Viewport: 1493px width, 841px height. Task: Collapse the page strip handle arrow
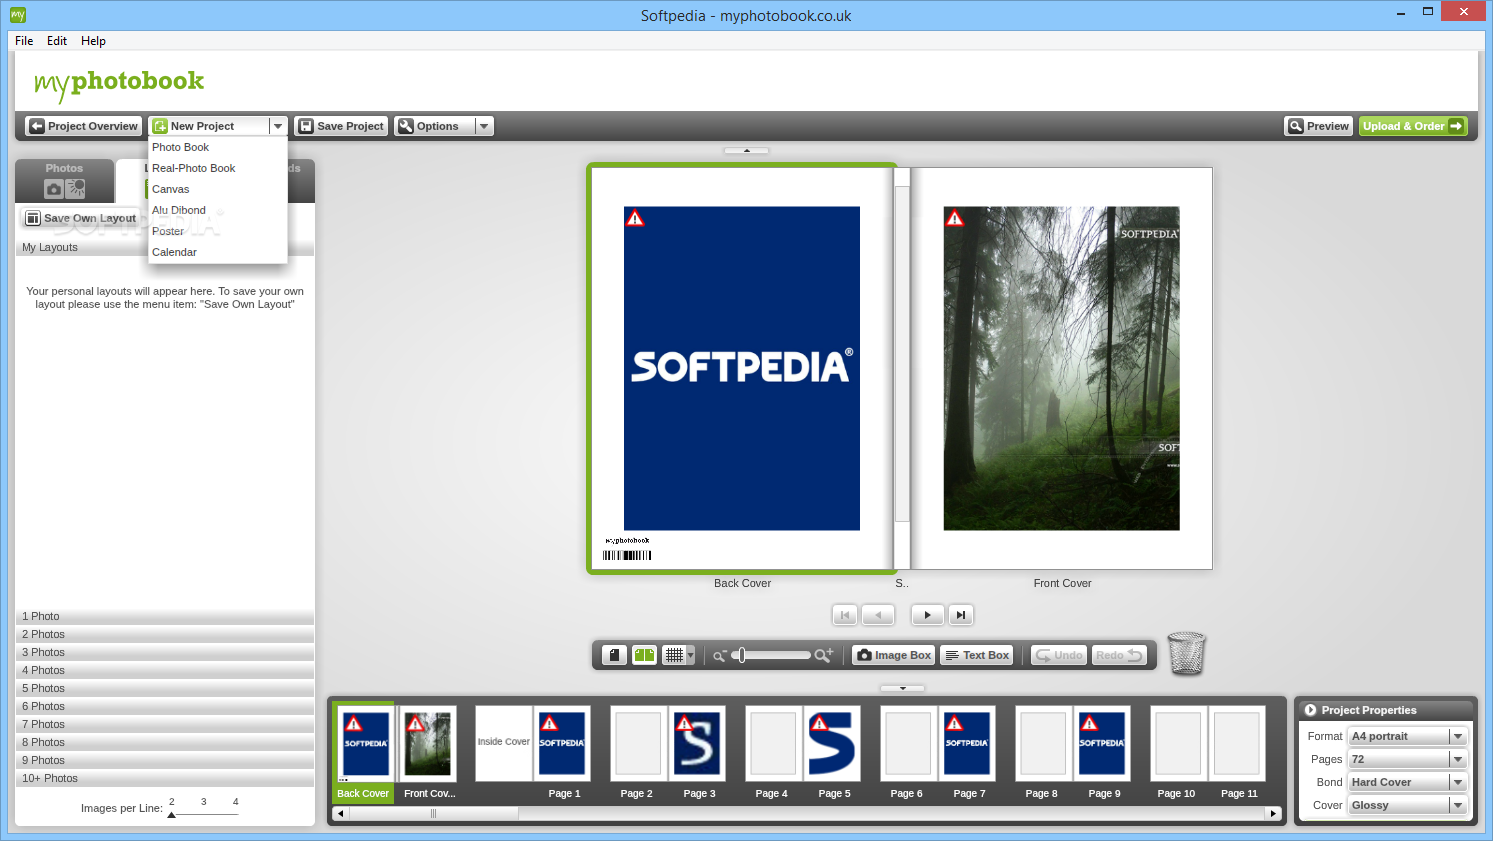click(x=902, y=688)
